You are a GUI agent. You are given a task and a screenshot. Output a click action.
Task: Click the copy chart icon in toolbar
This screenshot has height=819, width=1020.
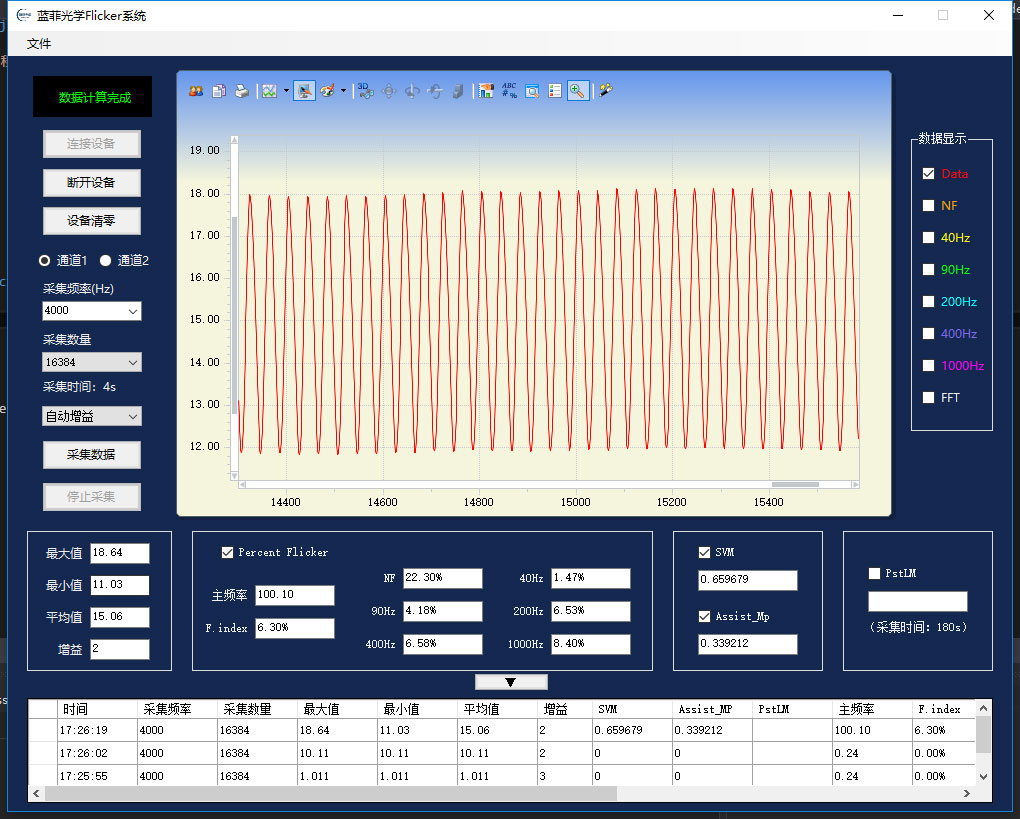[218, 91]
